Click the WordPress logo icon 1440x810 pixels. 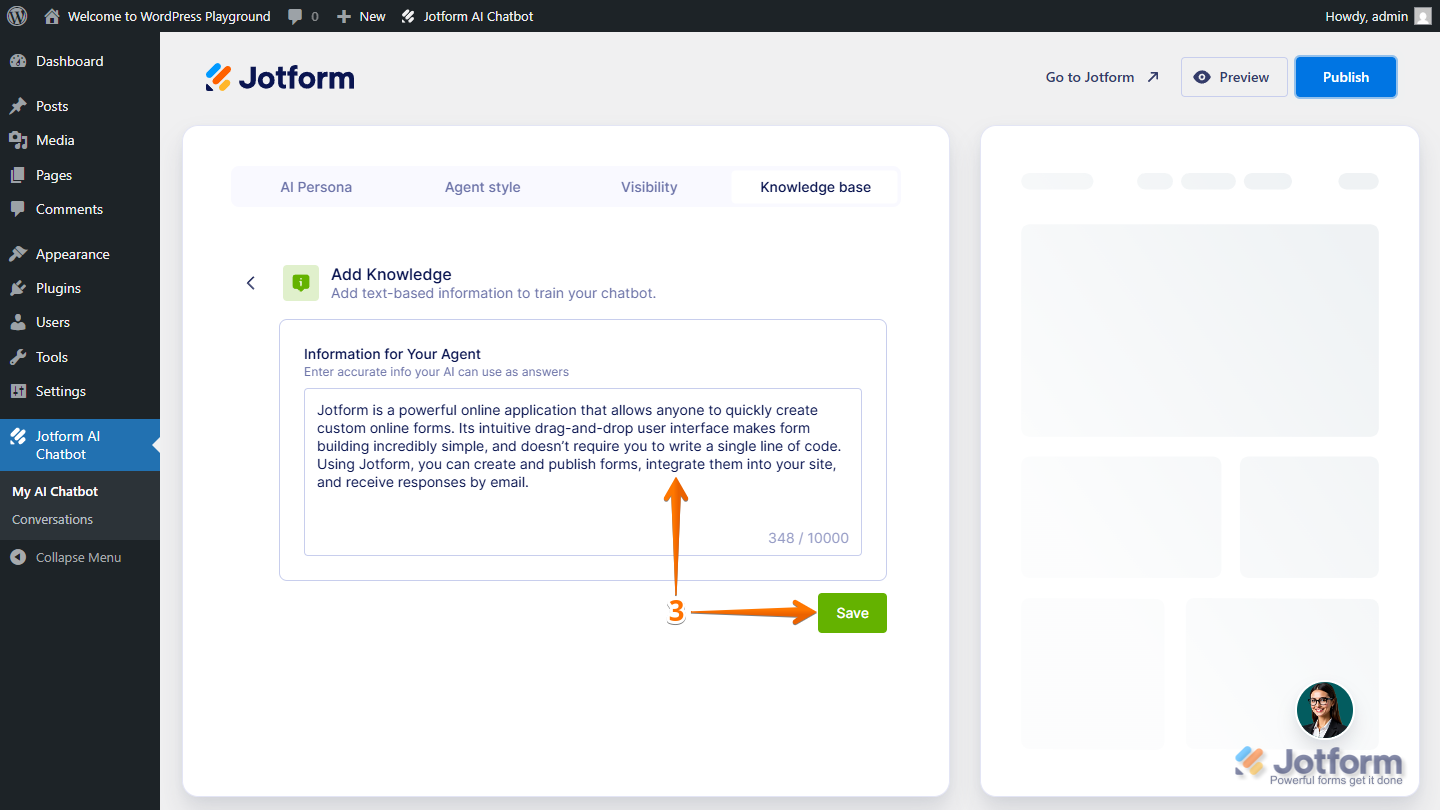point(17,16)
